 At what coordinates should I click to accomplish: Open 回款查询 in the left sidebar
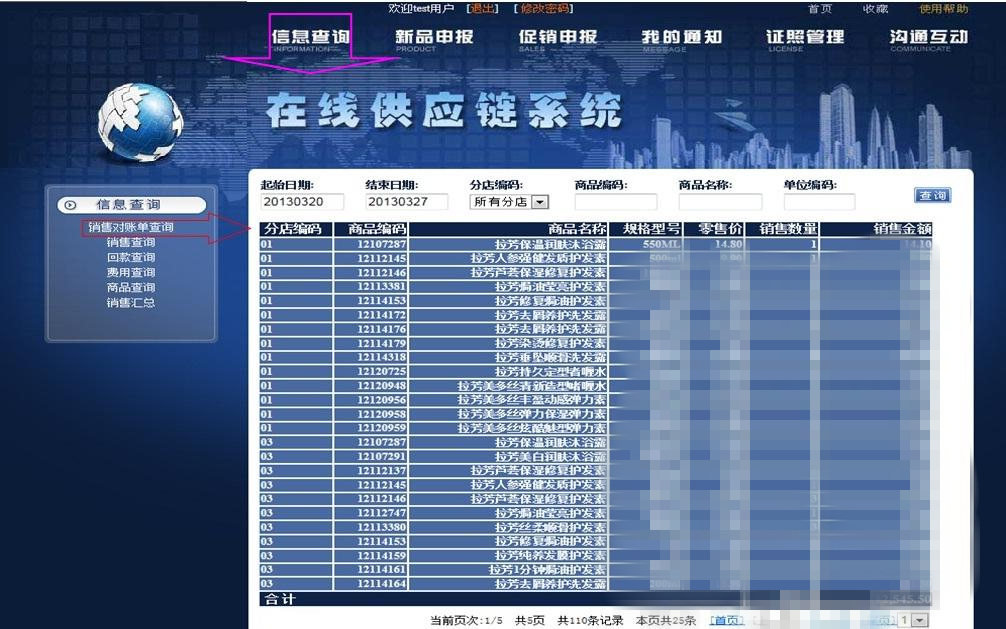(131, 257)
